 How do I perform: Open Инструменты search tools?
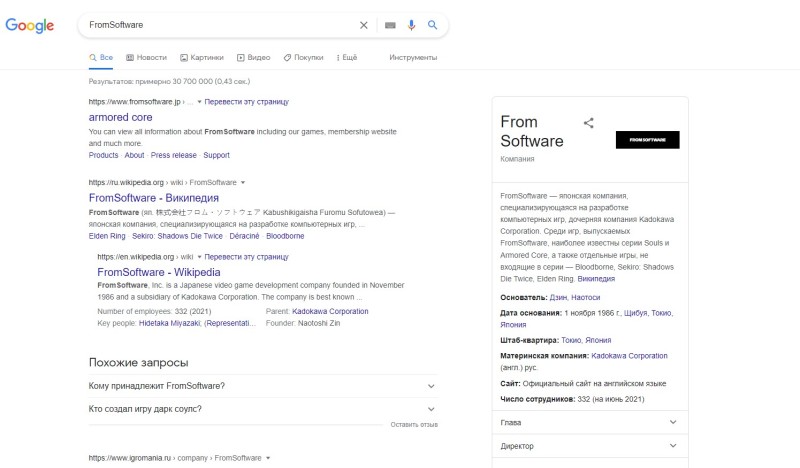tap(413, 58)
